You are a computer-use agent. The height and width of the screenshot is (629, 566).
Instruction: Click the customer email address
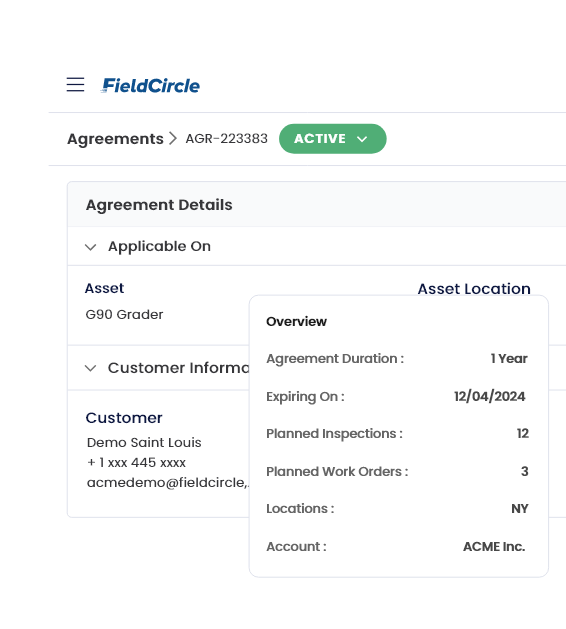[168, 482]
